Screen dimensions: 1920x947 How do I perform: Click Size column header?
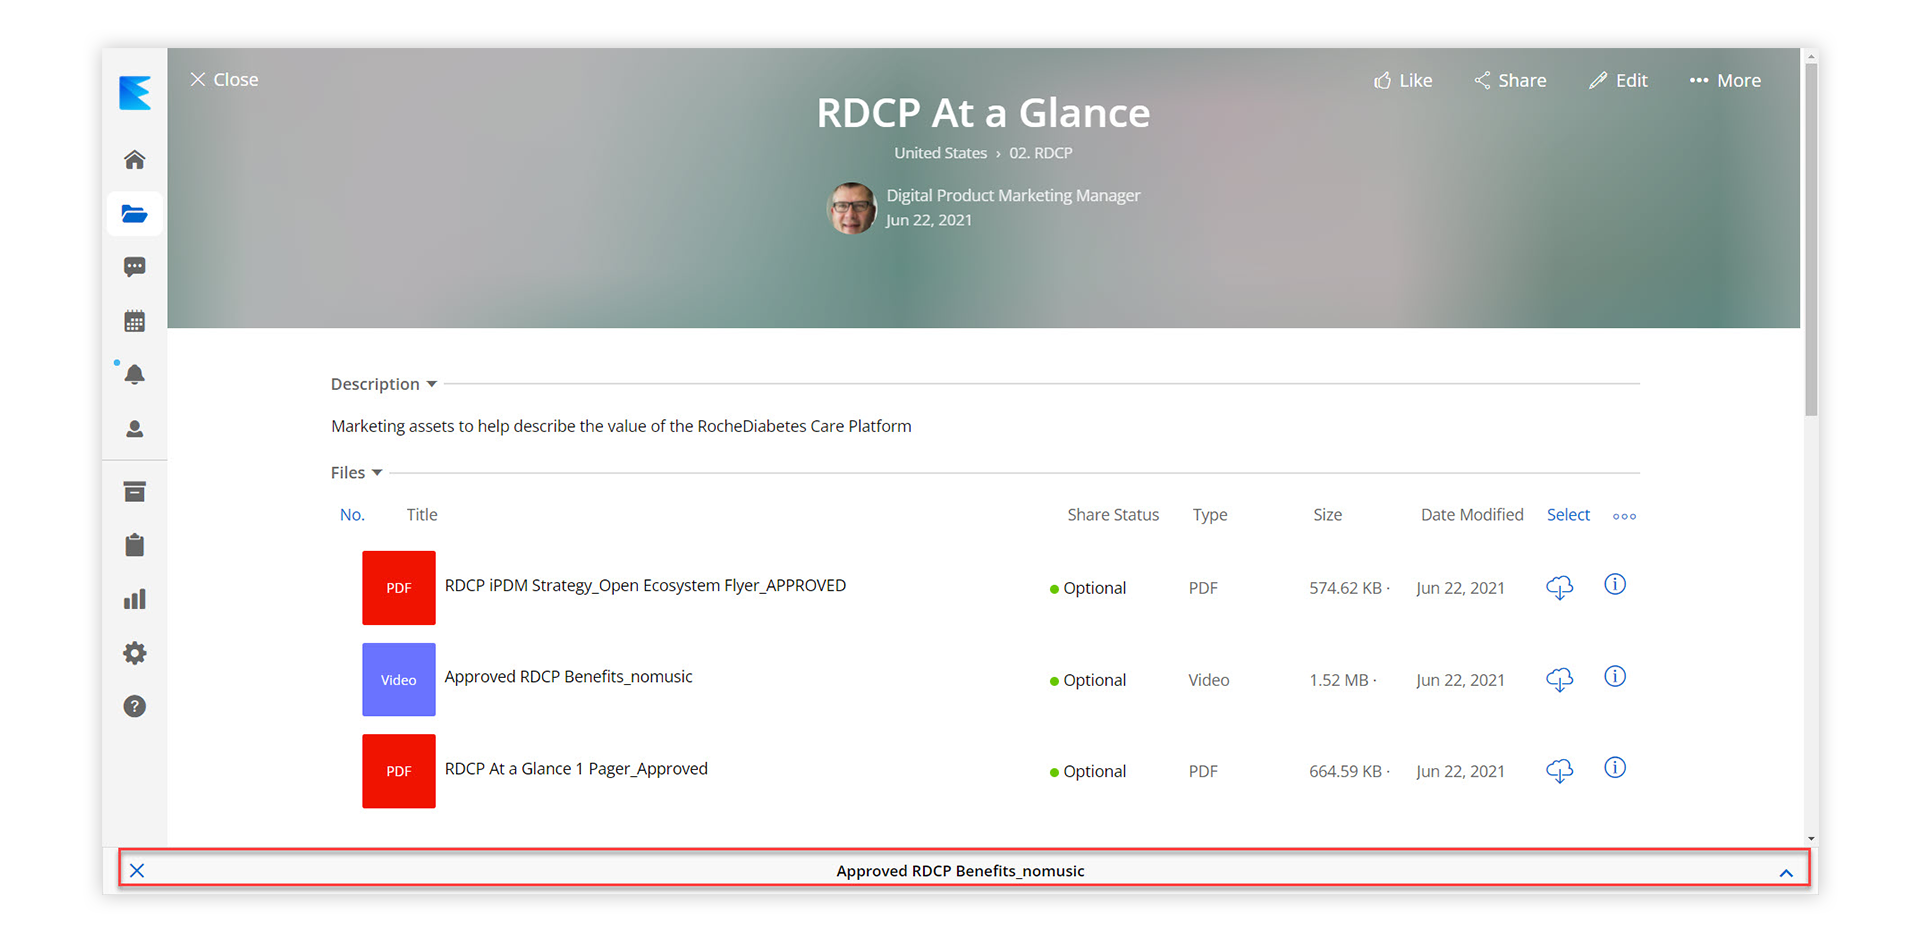click(x=1327, y=514)
